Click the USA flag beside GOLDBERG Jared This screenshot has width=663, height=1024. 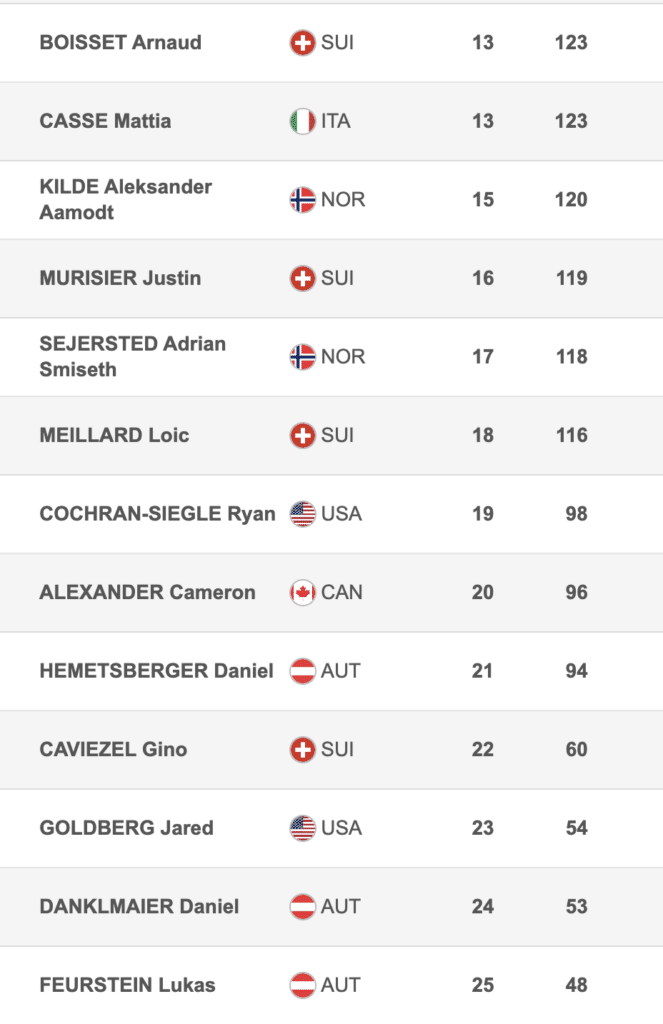302,828
